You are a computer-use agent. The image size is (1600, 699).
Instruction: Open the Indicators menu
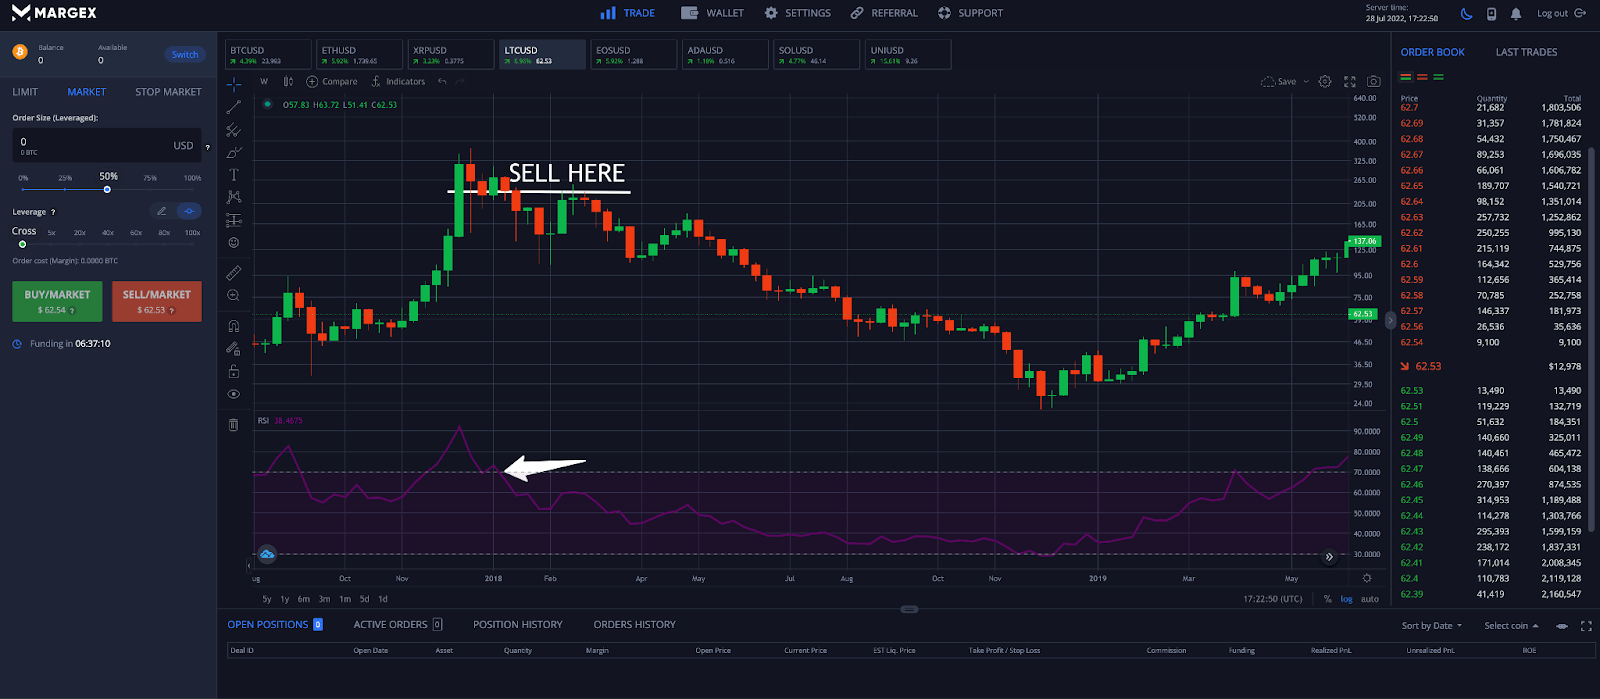coord(398,82)
